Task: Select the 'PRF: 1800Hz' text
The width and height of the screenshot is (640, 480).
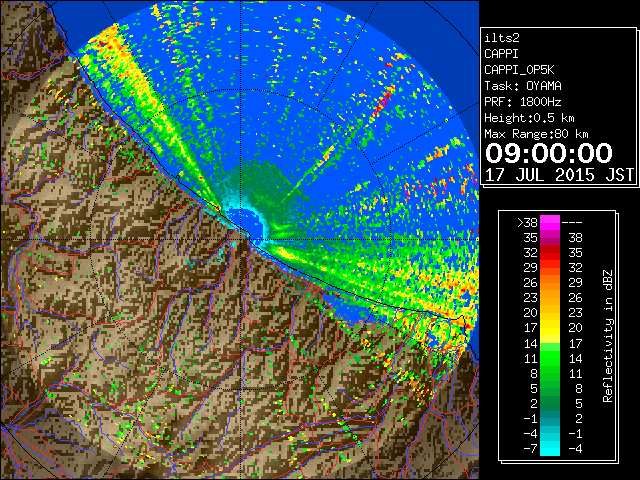Action: click(523, 102)
